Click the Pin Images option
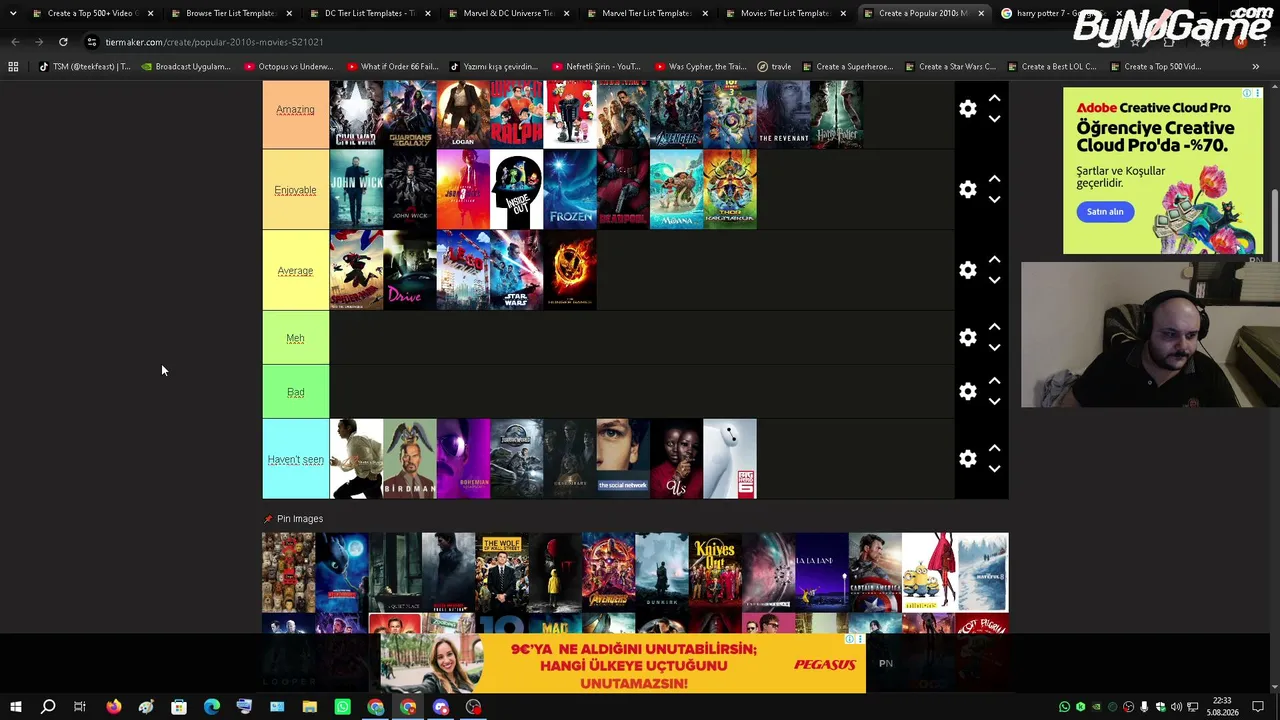Image resolution: width=1280 pixels, height=720 pixels. point(293,519)
